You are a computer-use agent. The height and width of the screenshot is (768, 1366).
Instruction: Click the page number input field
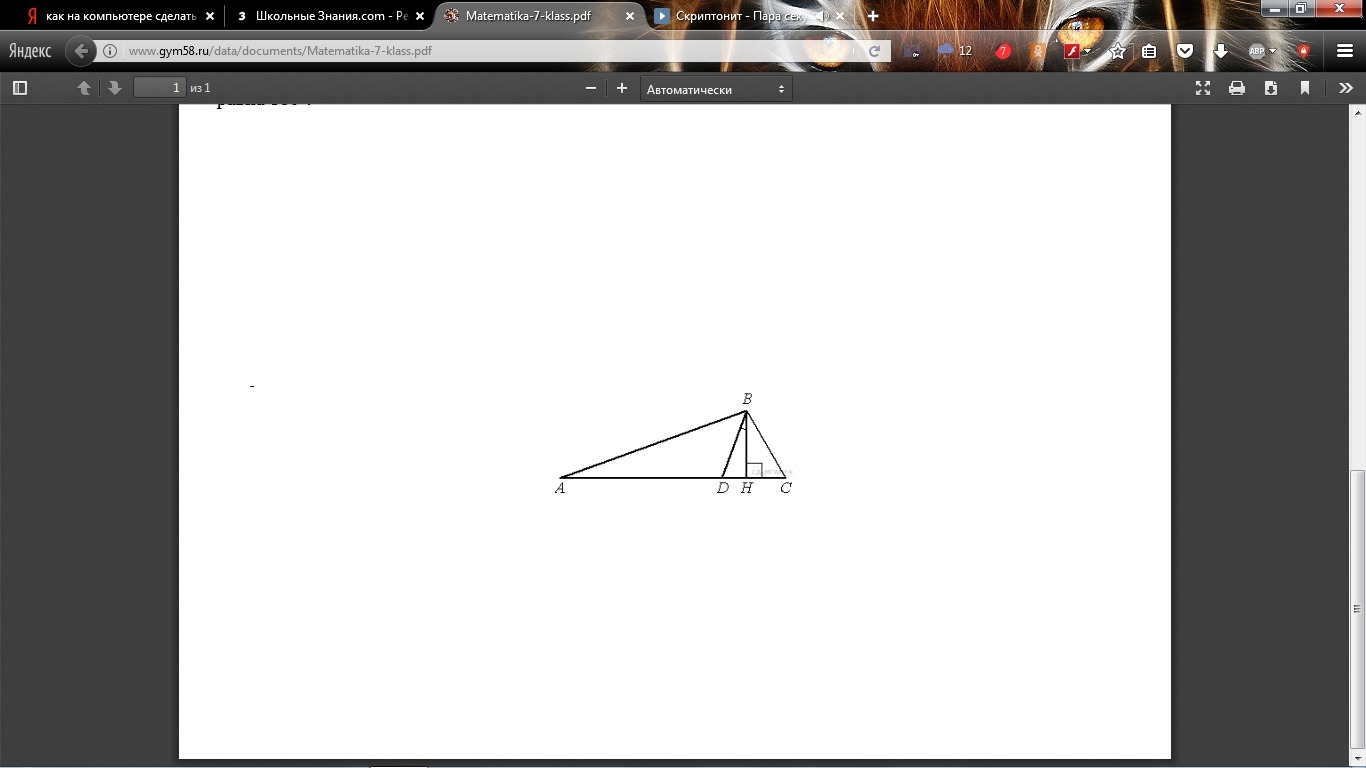pos(160,88)
